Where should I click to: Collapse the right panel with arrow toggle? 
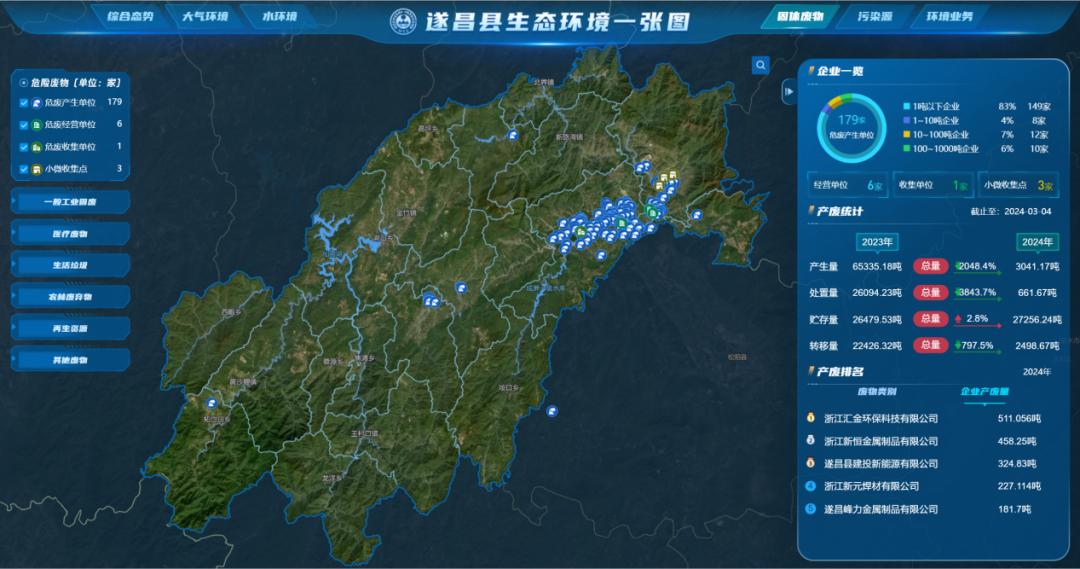(789, 92)
